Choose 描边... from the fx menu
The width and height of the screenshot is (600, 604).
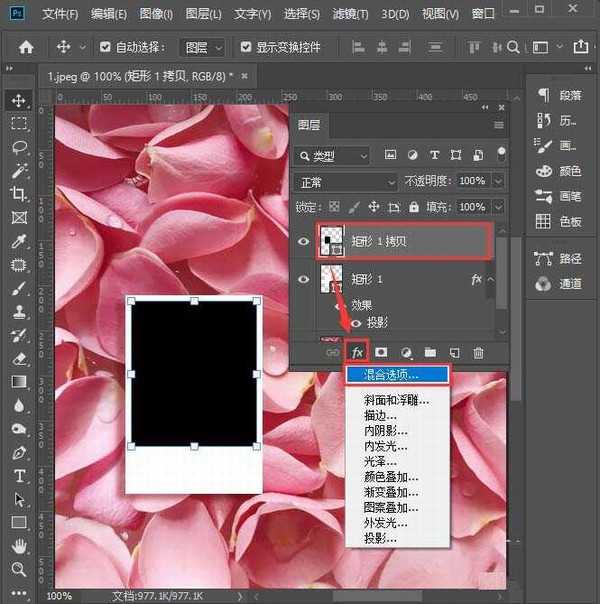click(x=380, y=415)
